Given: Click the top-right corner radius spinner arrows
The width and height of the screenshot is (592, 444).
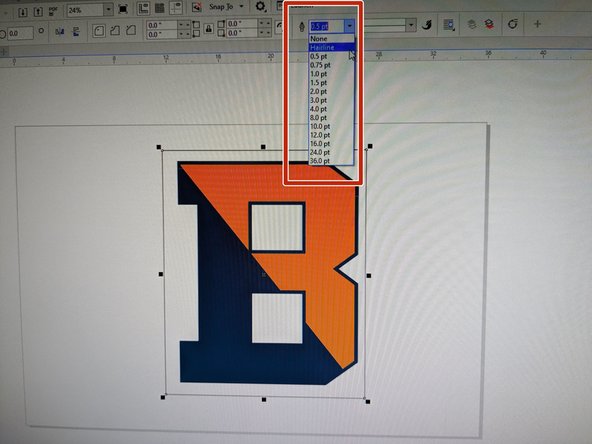Looking at the screenshot, I should click(x=264, y=23).
